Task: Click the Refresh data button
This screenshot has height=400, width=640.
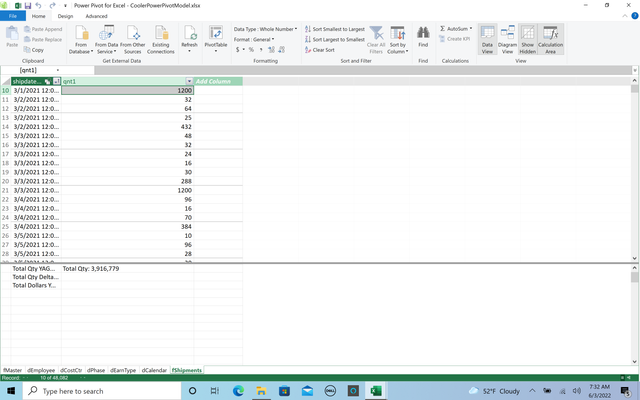Action: (189, 39)
